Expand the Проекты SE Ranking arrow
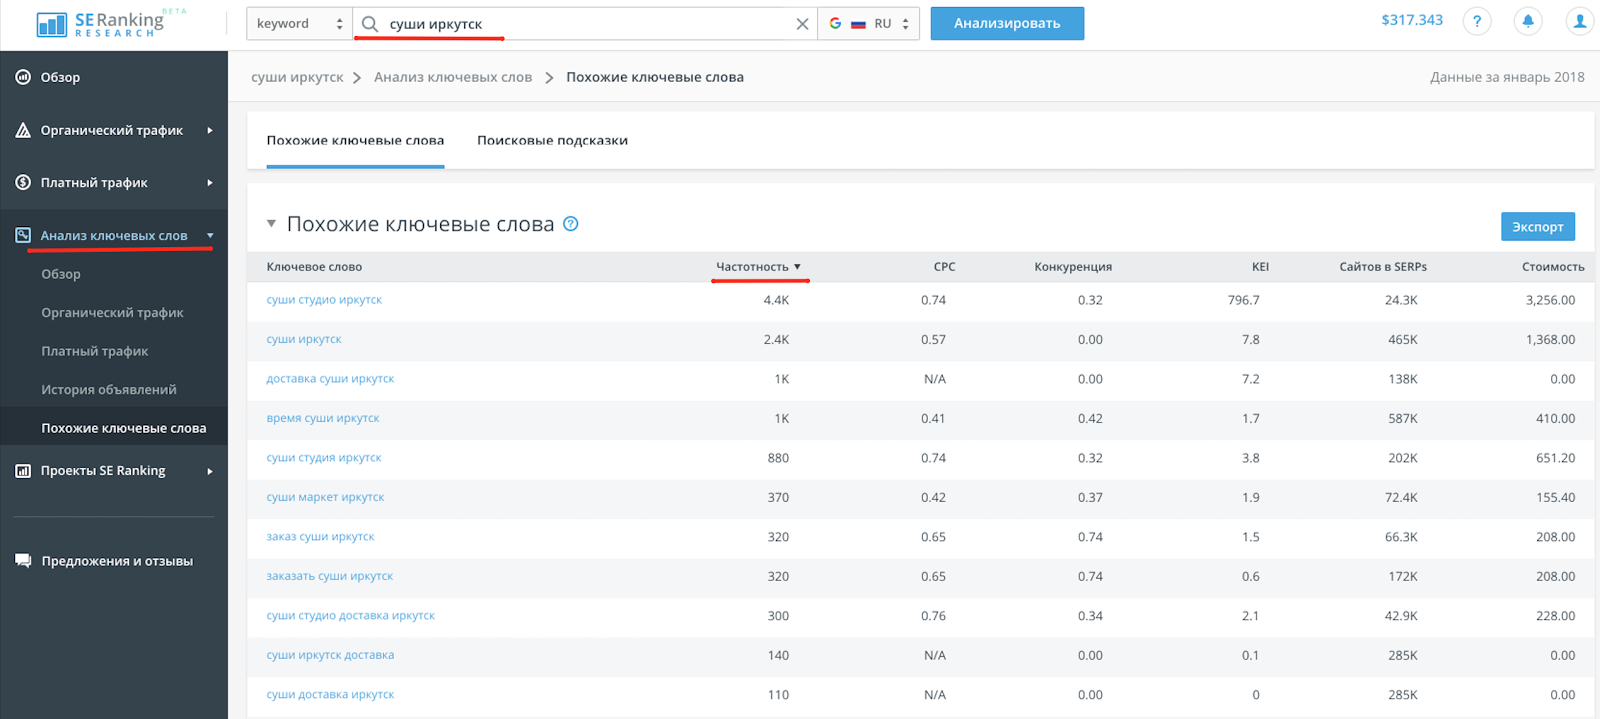 click(x=210, y=471)
